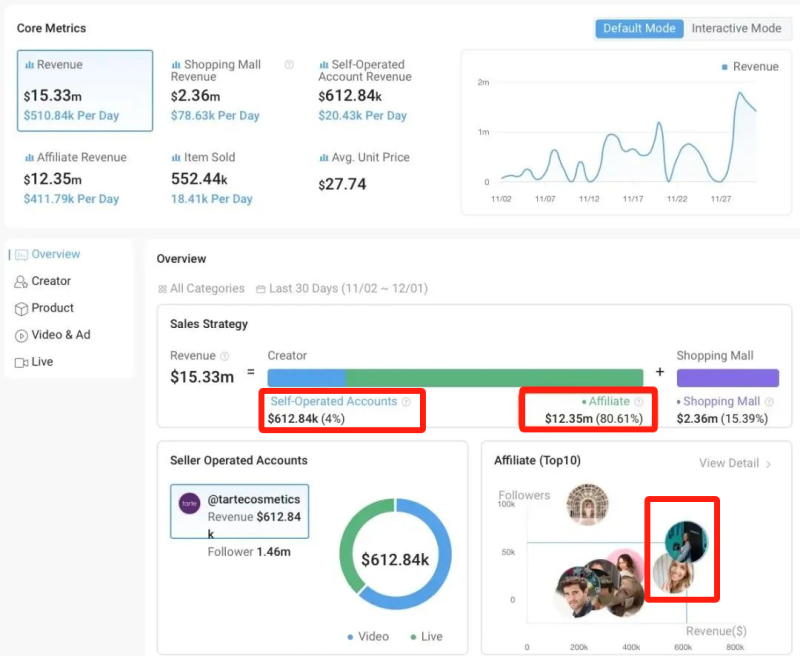
Task: Toggle Revenue legend in line chart
Action: (x=750, y=67)
